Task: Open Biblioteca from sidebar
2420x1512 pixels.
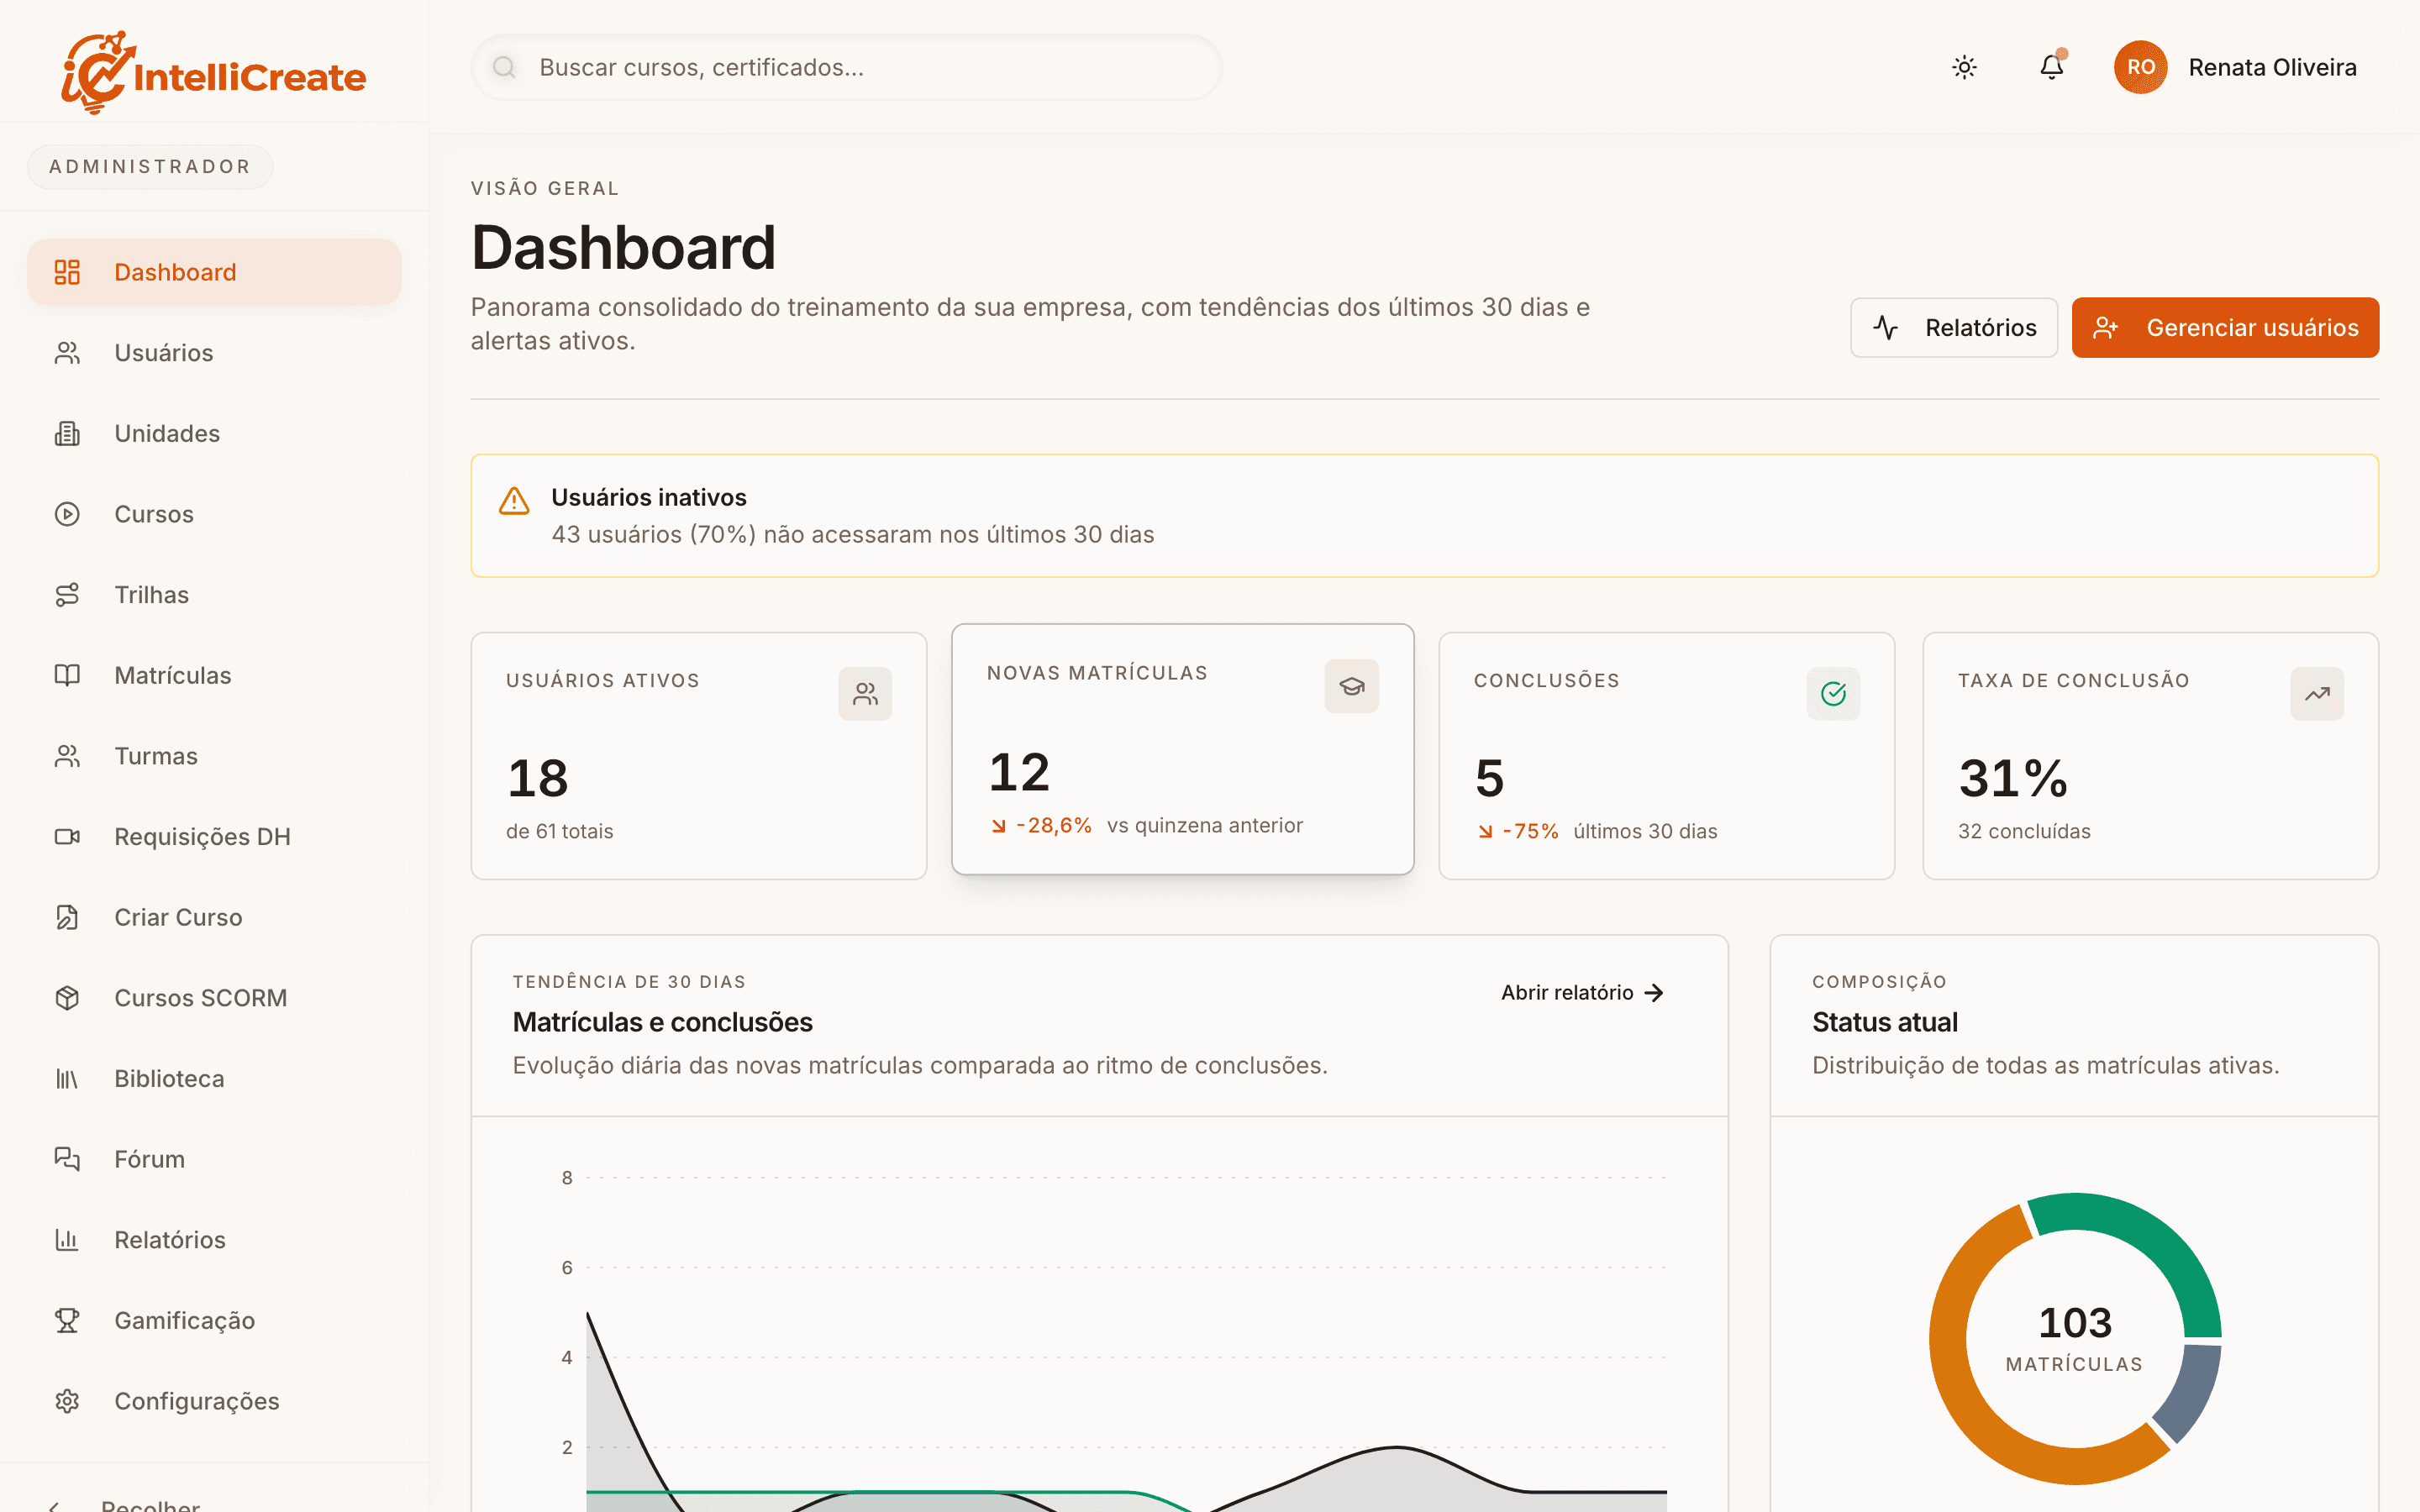Action: pyautogui.click(x=214, y=1078)
